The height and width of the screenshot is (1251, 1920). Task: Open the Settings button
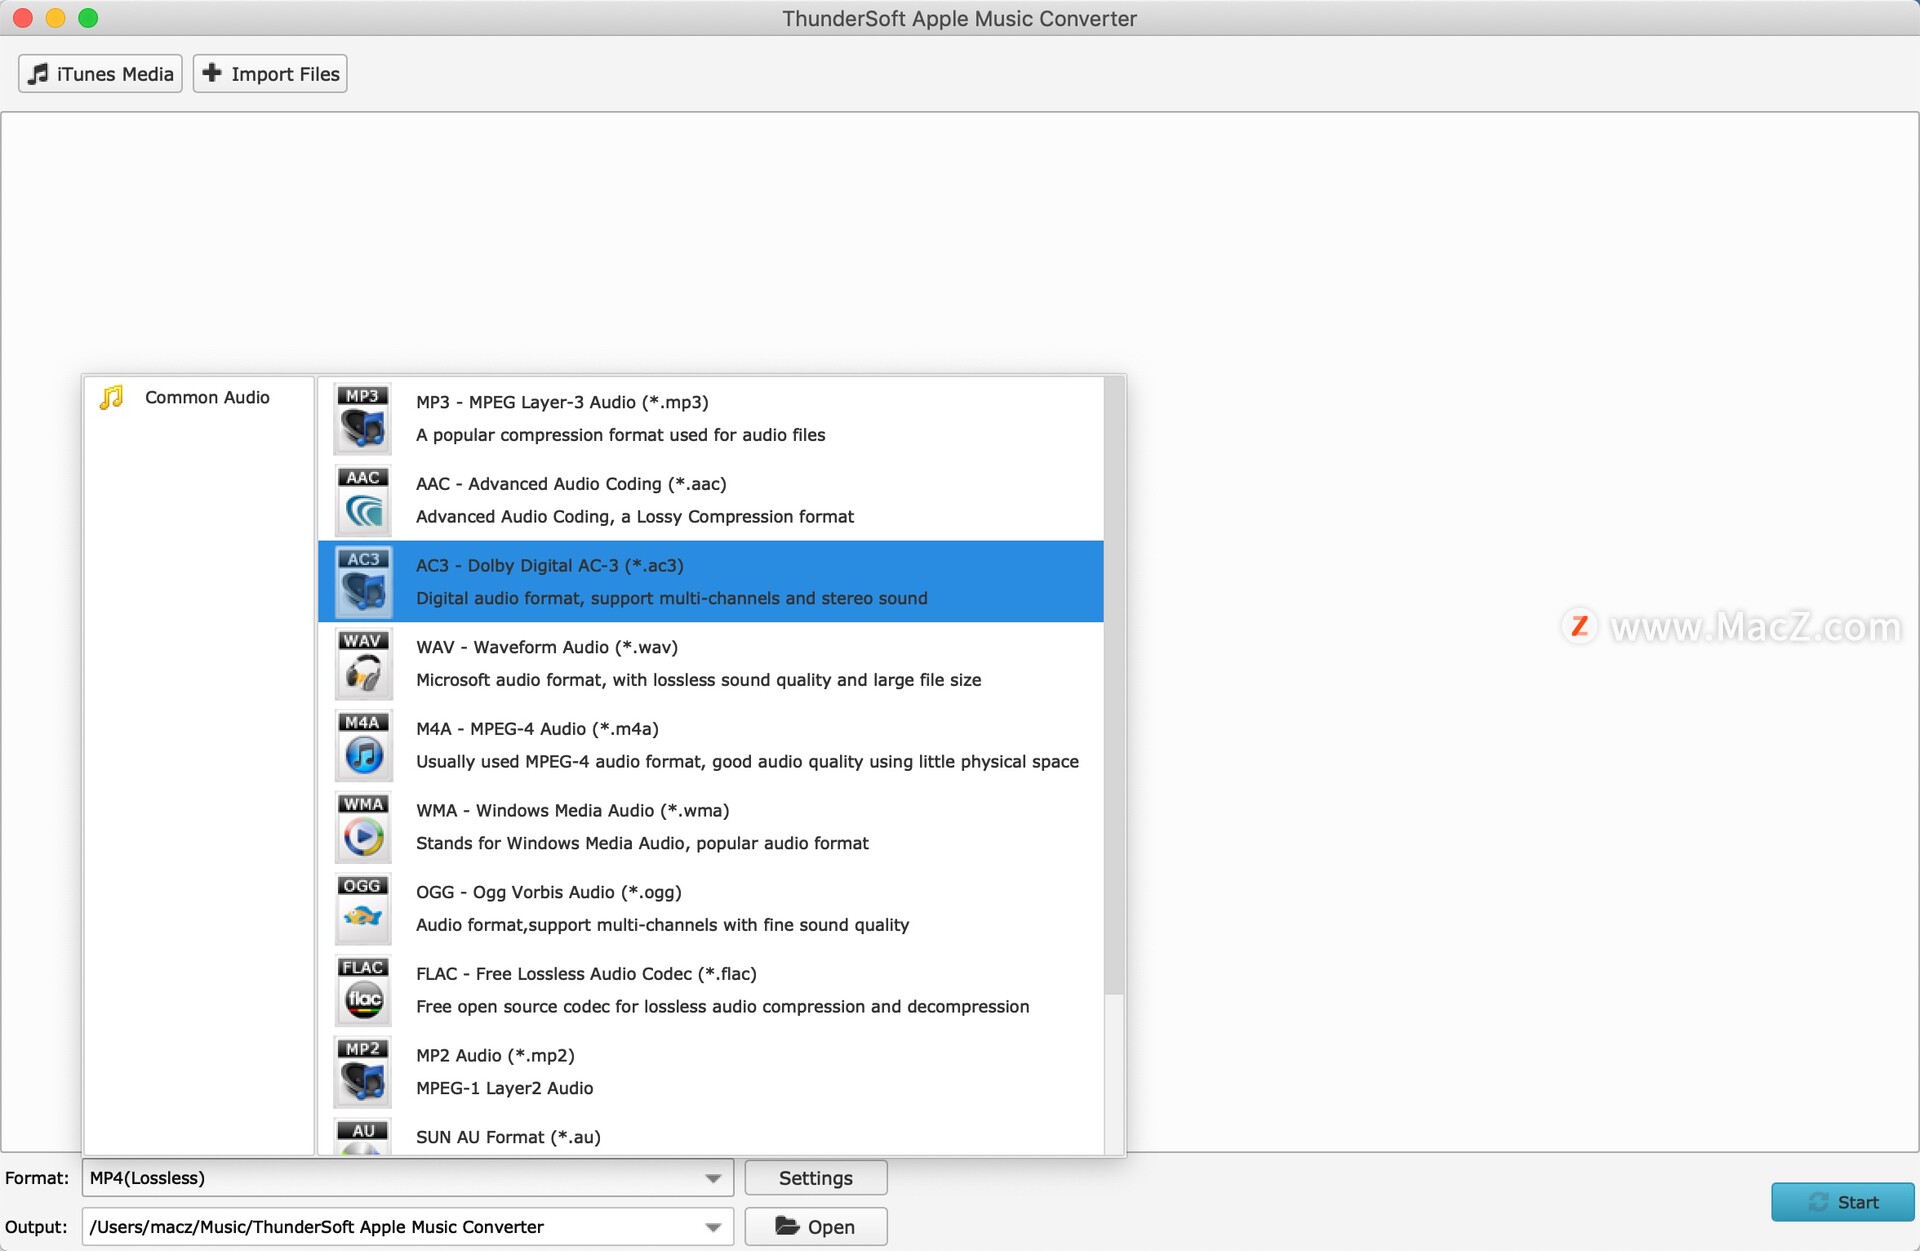[x=815, y=1178]
